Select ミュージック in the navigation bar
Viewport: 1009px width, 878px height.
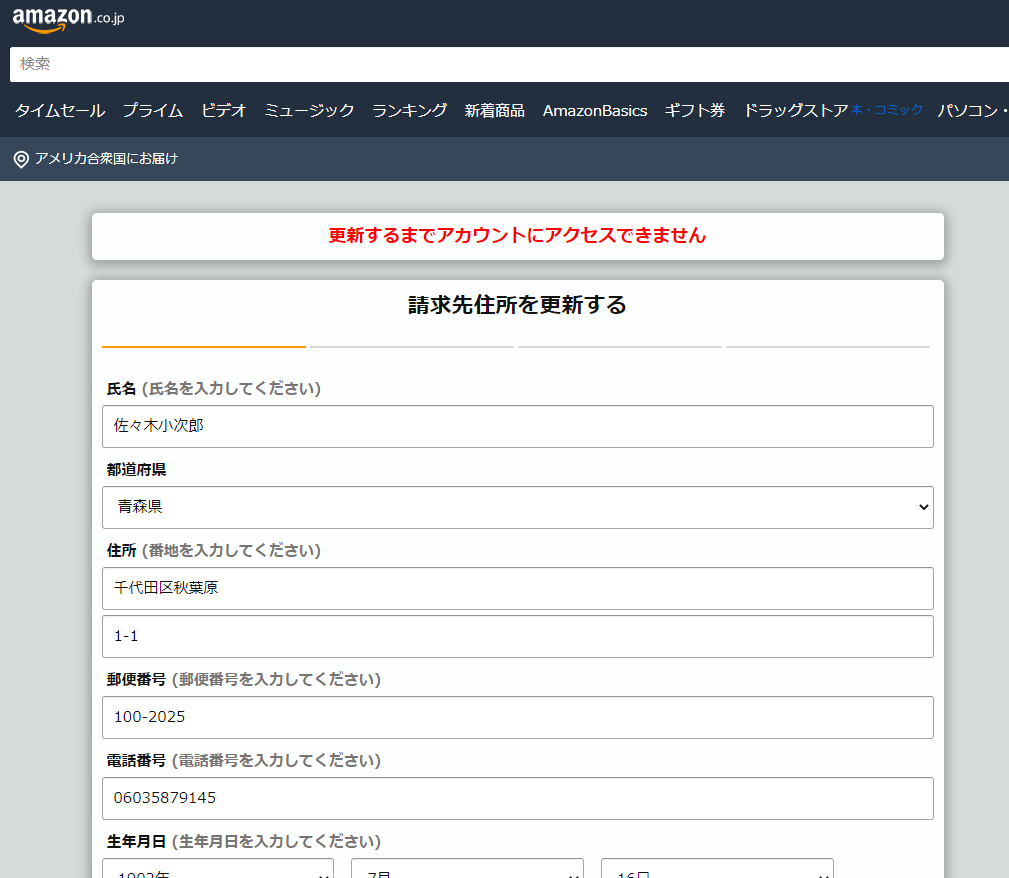[x=309, y=111]
